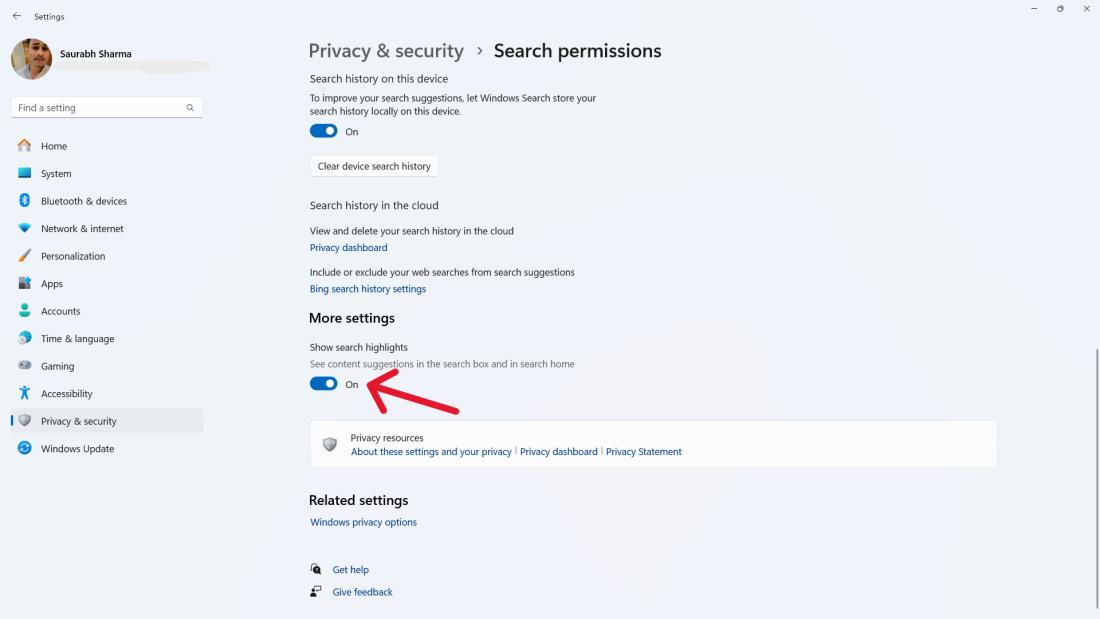Viewport: 1100px width, 619px height.
Task: Click the Find a setting search box
Action: pos(98,108)
